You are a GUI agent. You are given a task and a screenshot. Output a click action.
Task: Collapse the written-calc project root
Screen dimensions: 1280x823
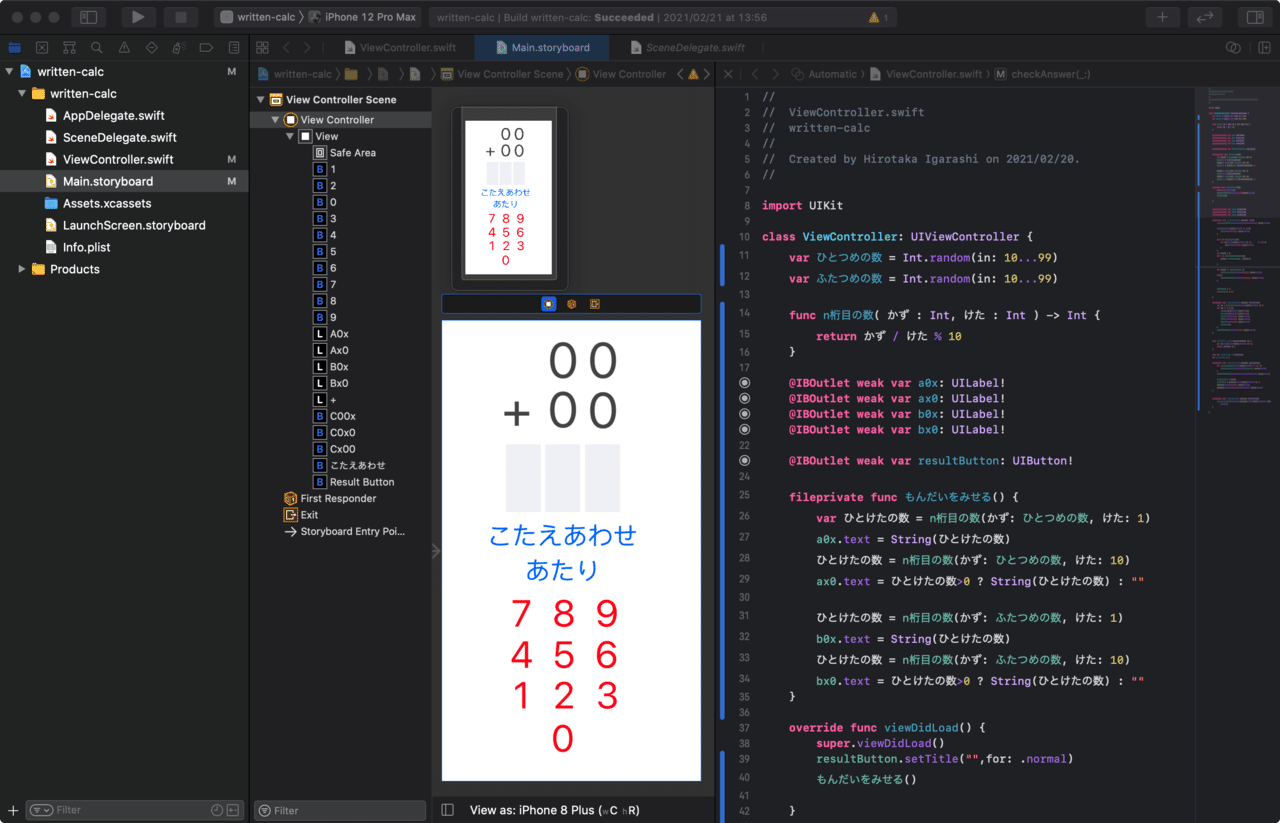(x=9, y=72)
